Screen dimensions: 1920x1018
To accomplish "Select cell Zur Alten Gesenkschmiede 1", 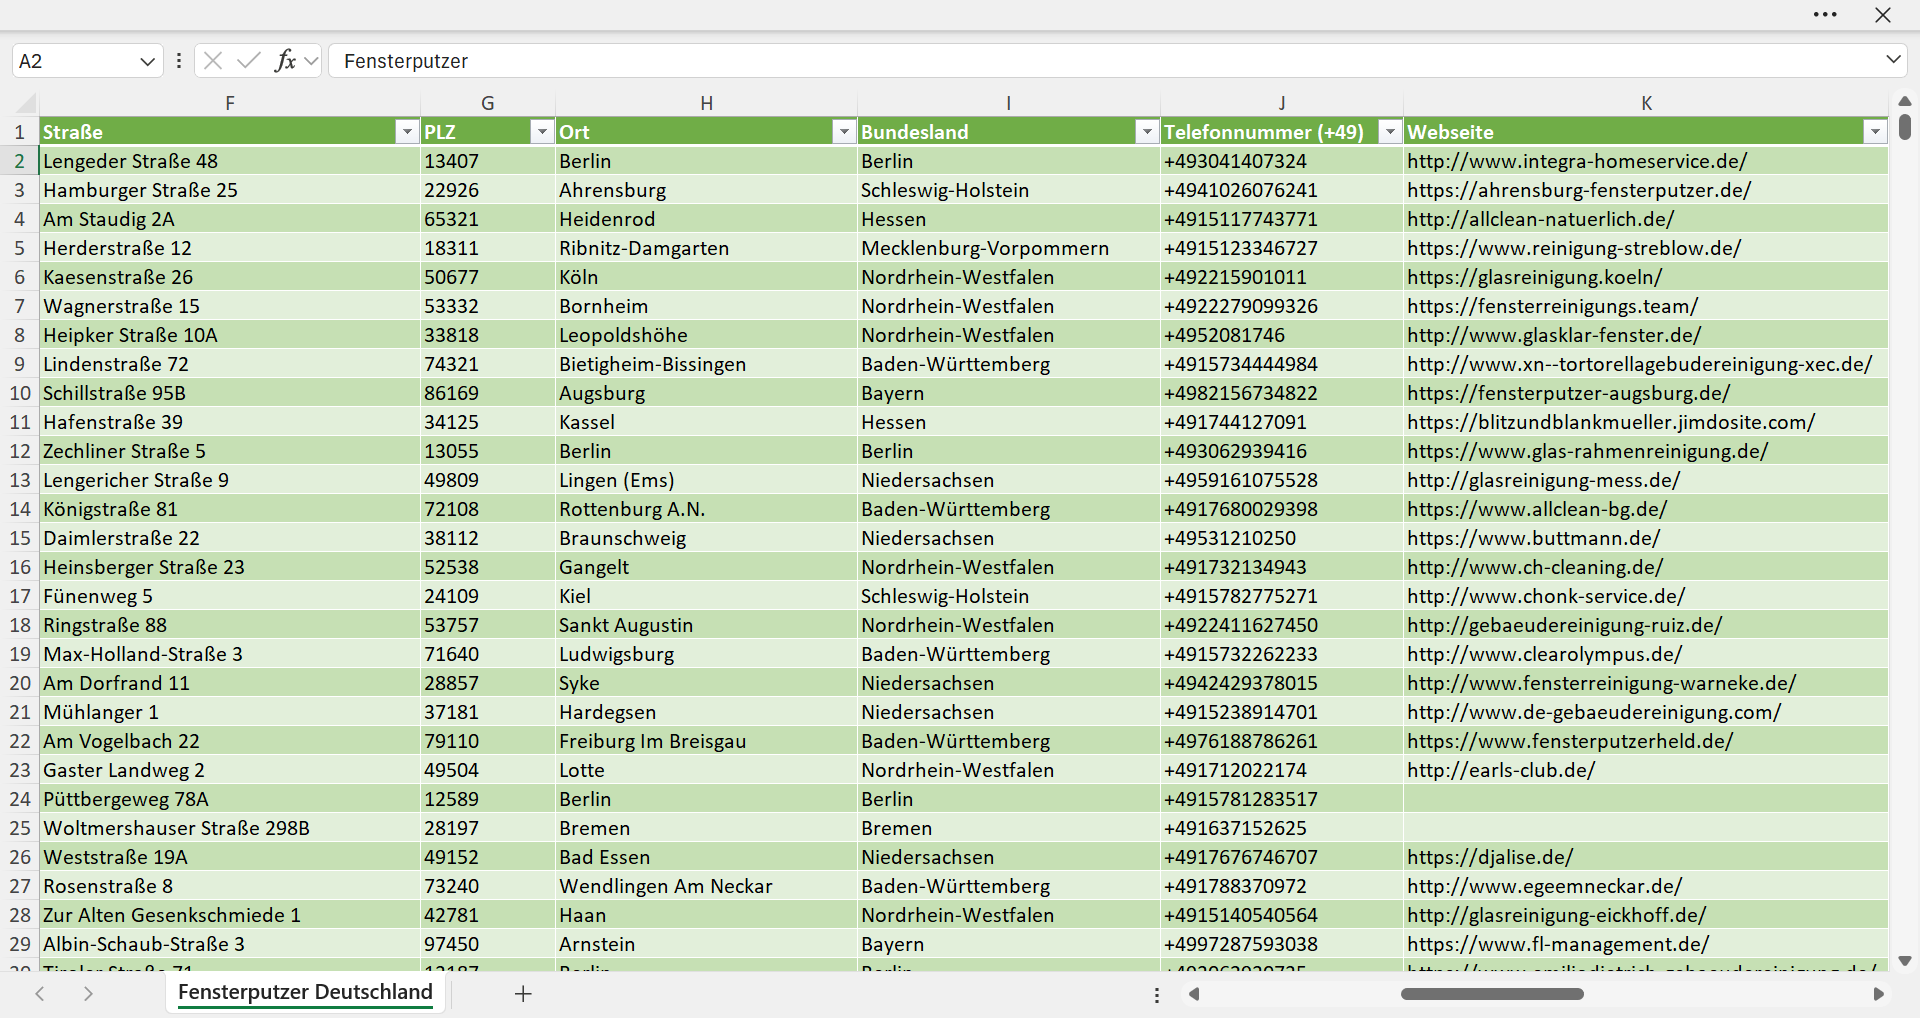I will (230, 915).
